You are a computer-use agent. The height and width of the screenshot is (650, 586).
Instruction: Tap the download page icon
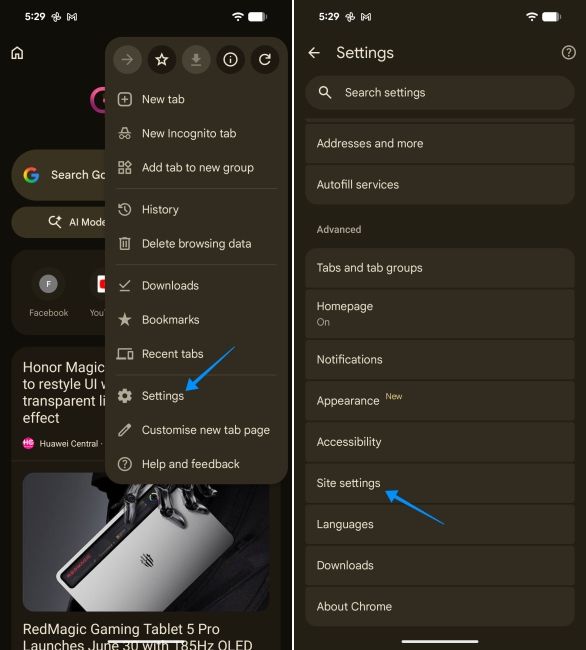(x=196, y=60)
